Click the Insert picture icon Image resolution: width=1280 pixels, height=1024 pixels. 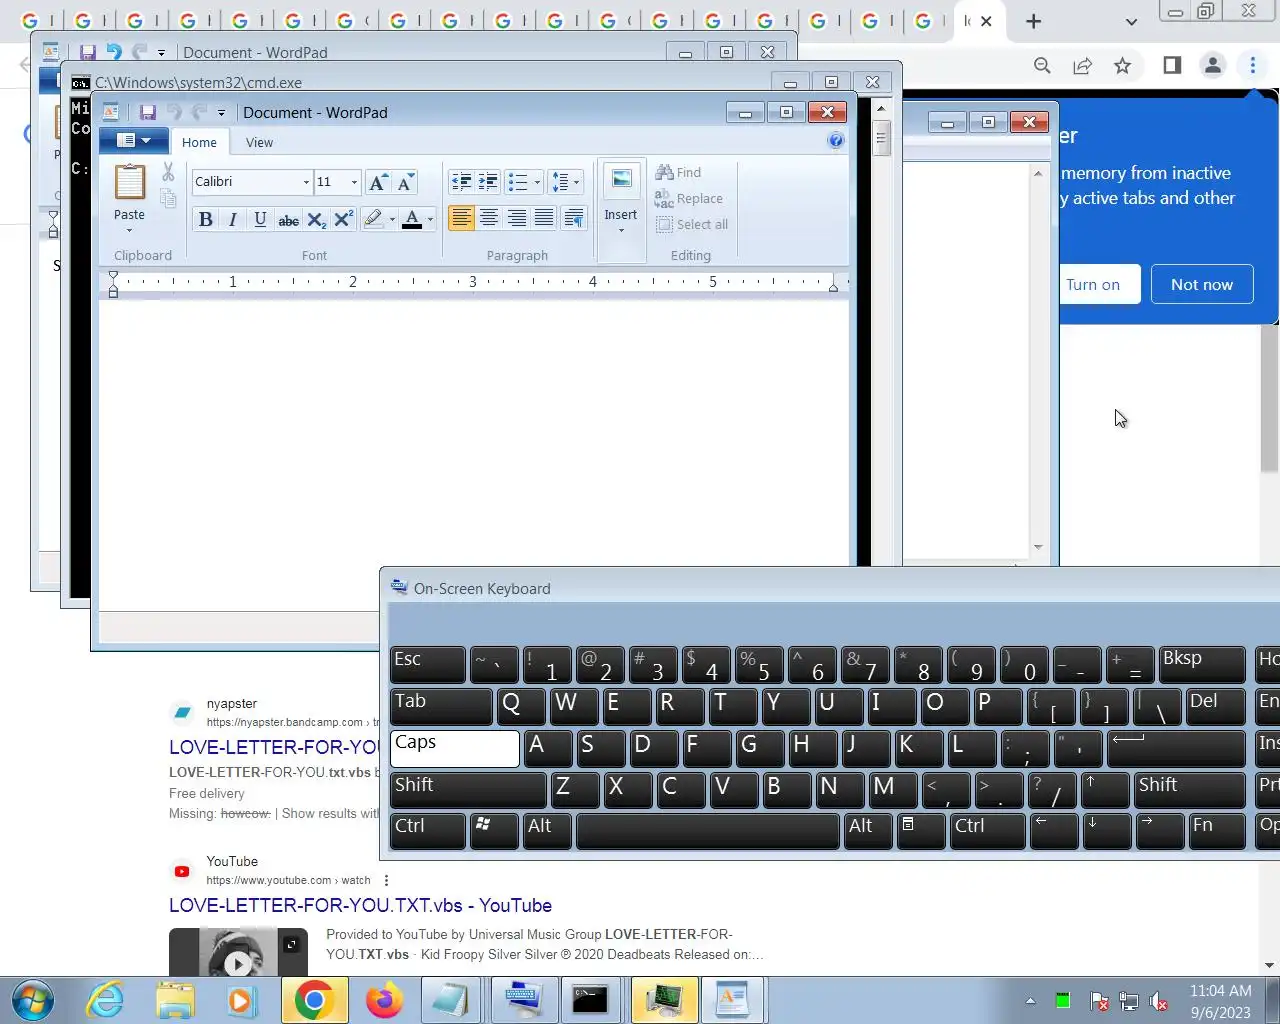tap(621, 180)
